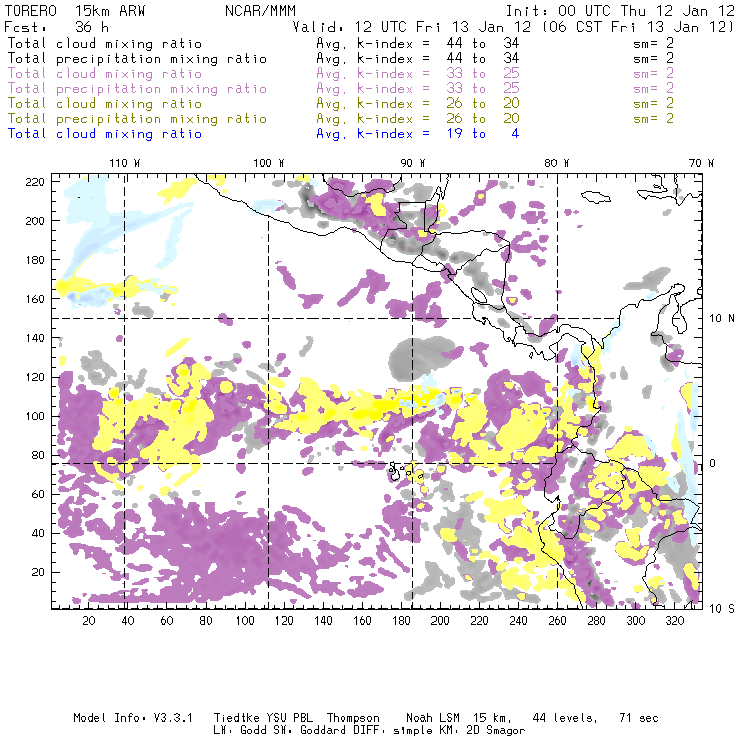Select black 'Total precipitation mixing ratio' legend label
Screen dimensions: 740x740
click(x=137, y=59)
